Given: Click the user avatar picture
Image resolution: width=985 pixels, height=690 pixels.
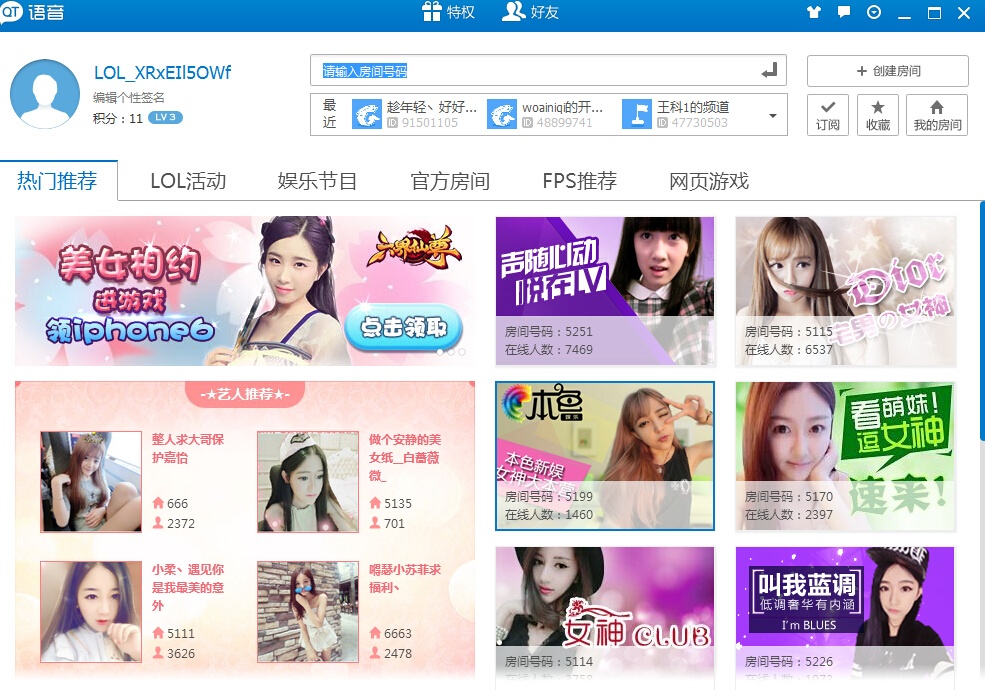Looking at the screenshot, I should tap(45, 94).
